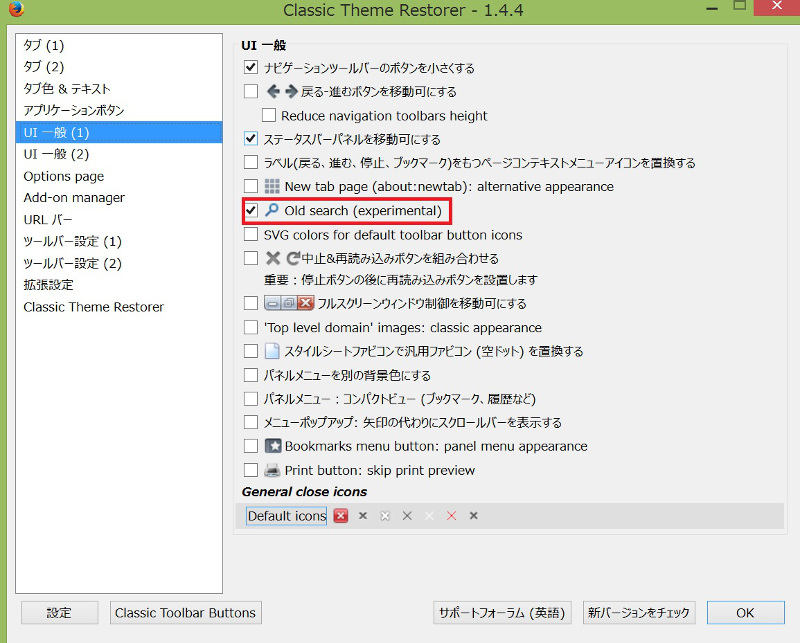Select Default icons in General close icons
The height and width of the screenshot is (643, 800).
click(x=287, y=516)
